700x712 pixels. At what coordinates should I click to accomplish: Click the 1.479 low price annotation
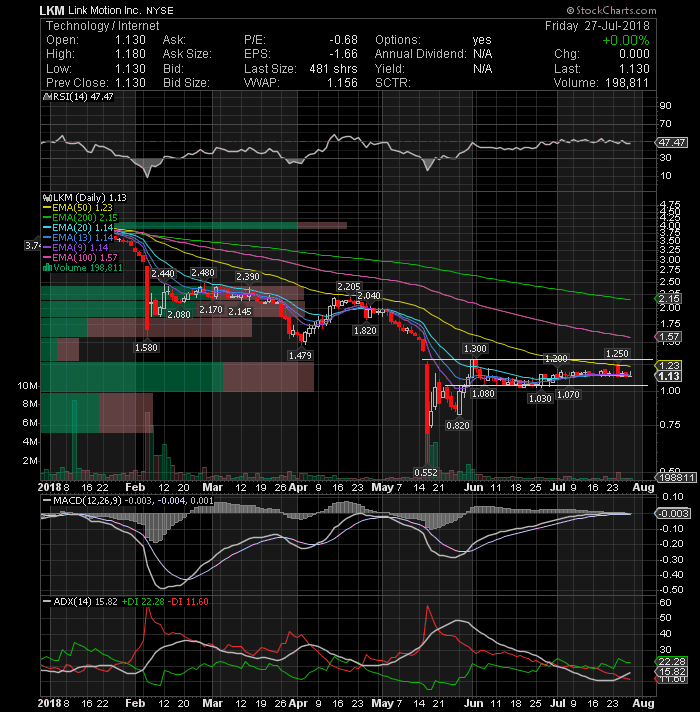(x=300, y=355)
